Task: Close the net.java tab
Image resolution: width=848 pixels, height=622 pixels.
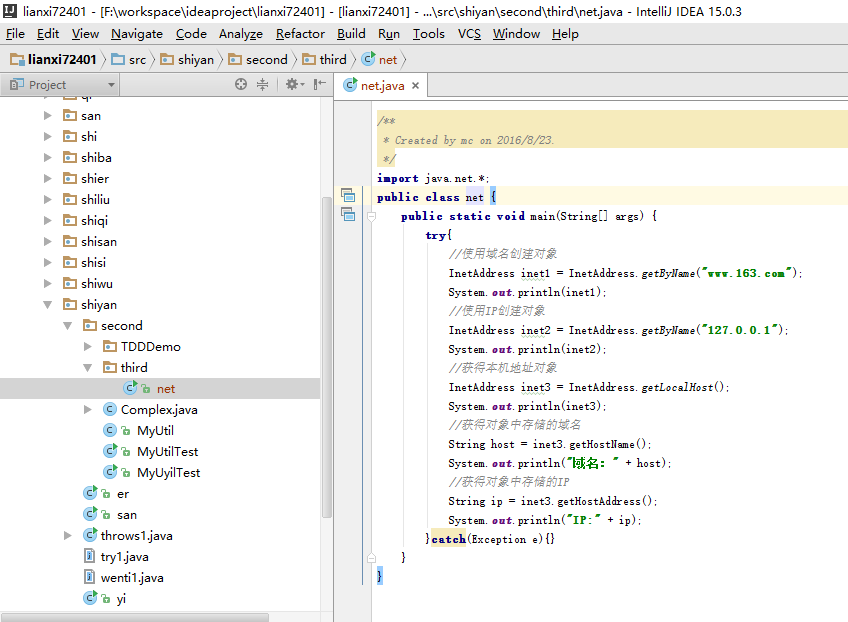Action: pyautogui.click(x=415, y=85)
